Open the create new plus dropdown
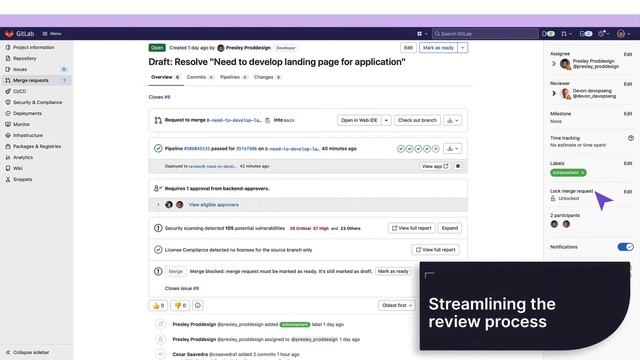640x360 pixels. 422,34
